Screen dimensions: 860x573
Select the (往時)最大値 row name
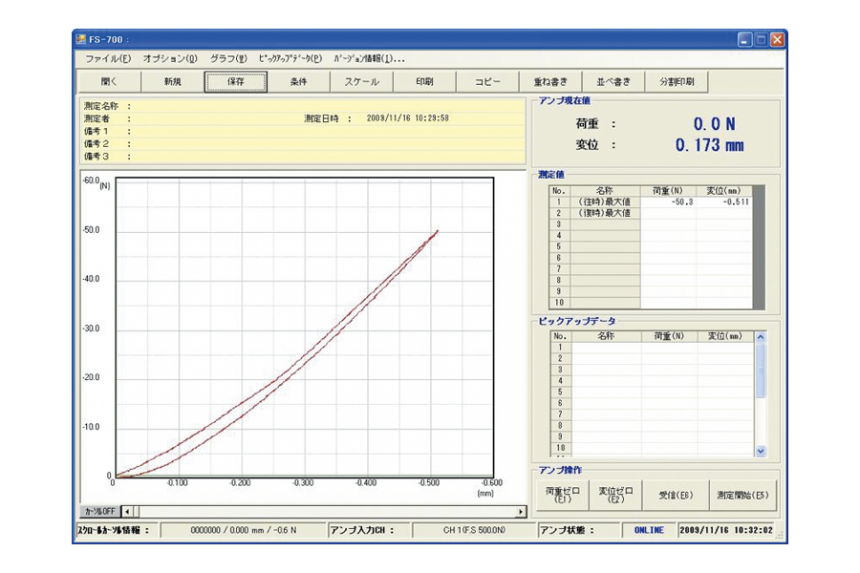[x=604, y=202]
